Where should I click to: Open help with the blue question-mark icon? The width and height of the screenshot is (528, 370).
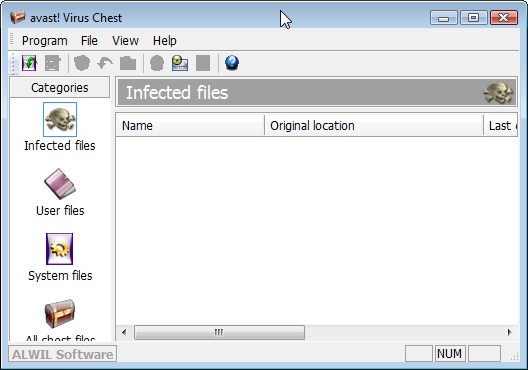[x=232, y=63]
